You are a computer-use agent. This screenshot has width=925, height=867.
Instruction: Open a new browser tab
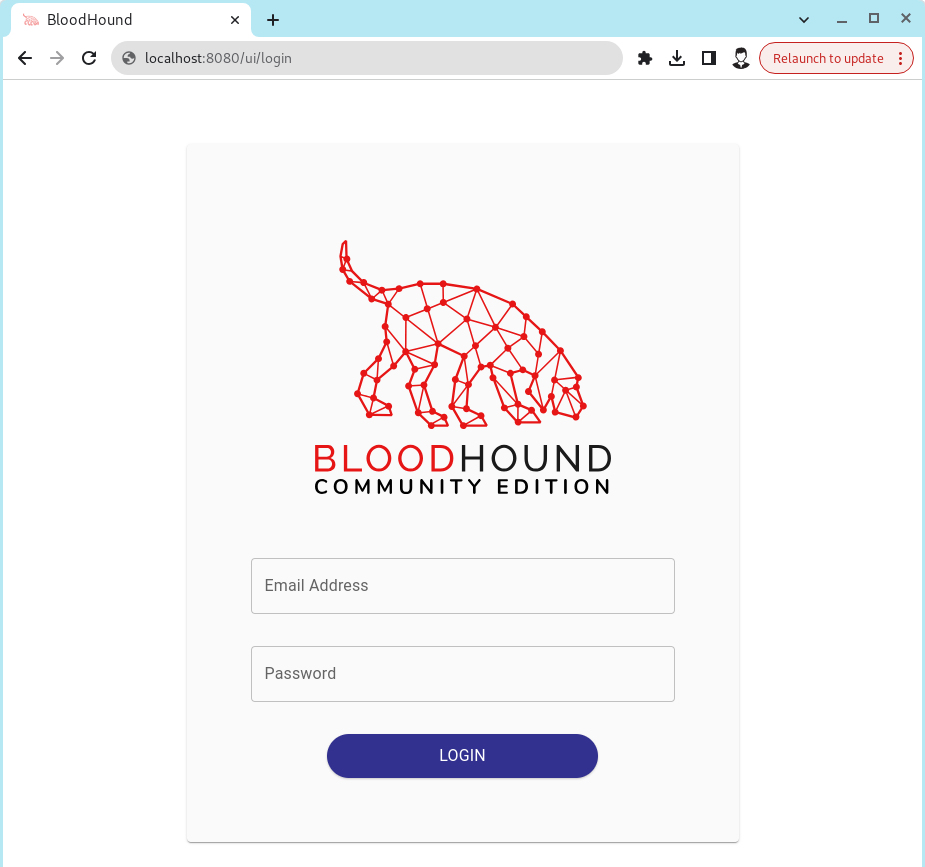273,19
